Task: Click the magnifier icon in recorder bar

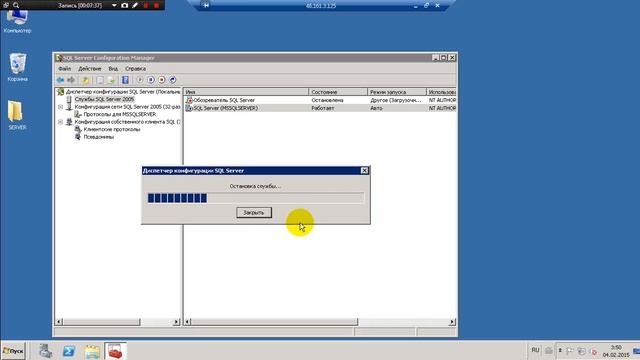Action: click(x=16, y=5)
